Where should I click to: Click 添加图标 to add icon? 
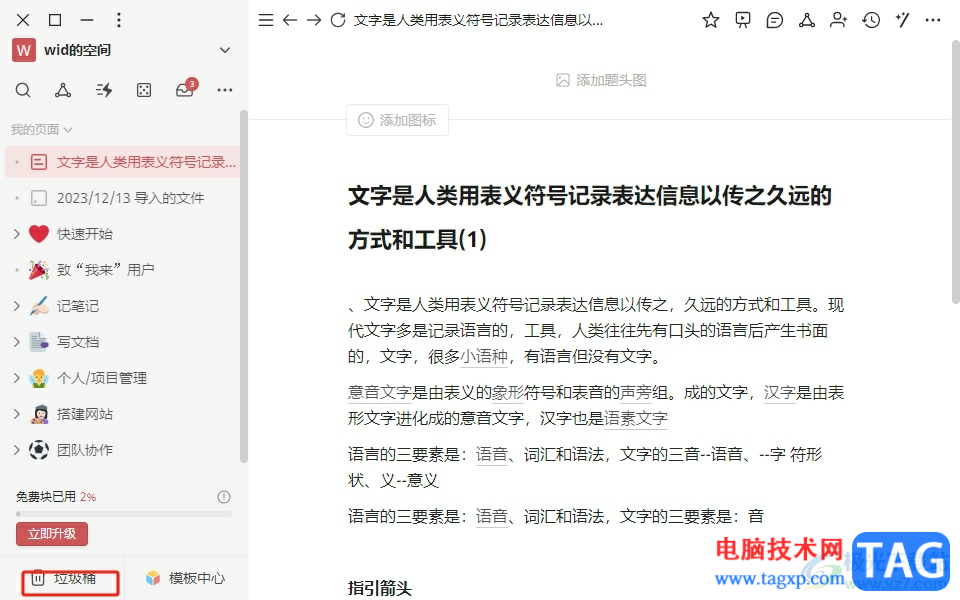pyautogui.click(x=397, y=120)
